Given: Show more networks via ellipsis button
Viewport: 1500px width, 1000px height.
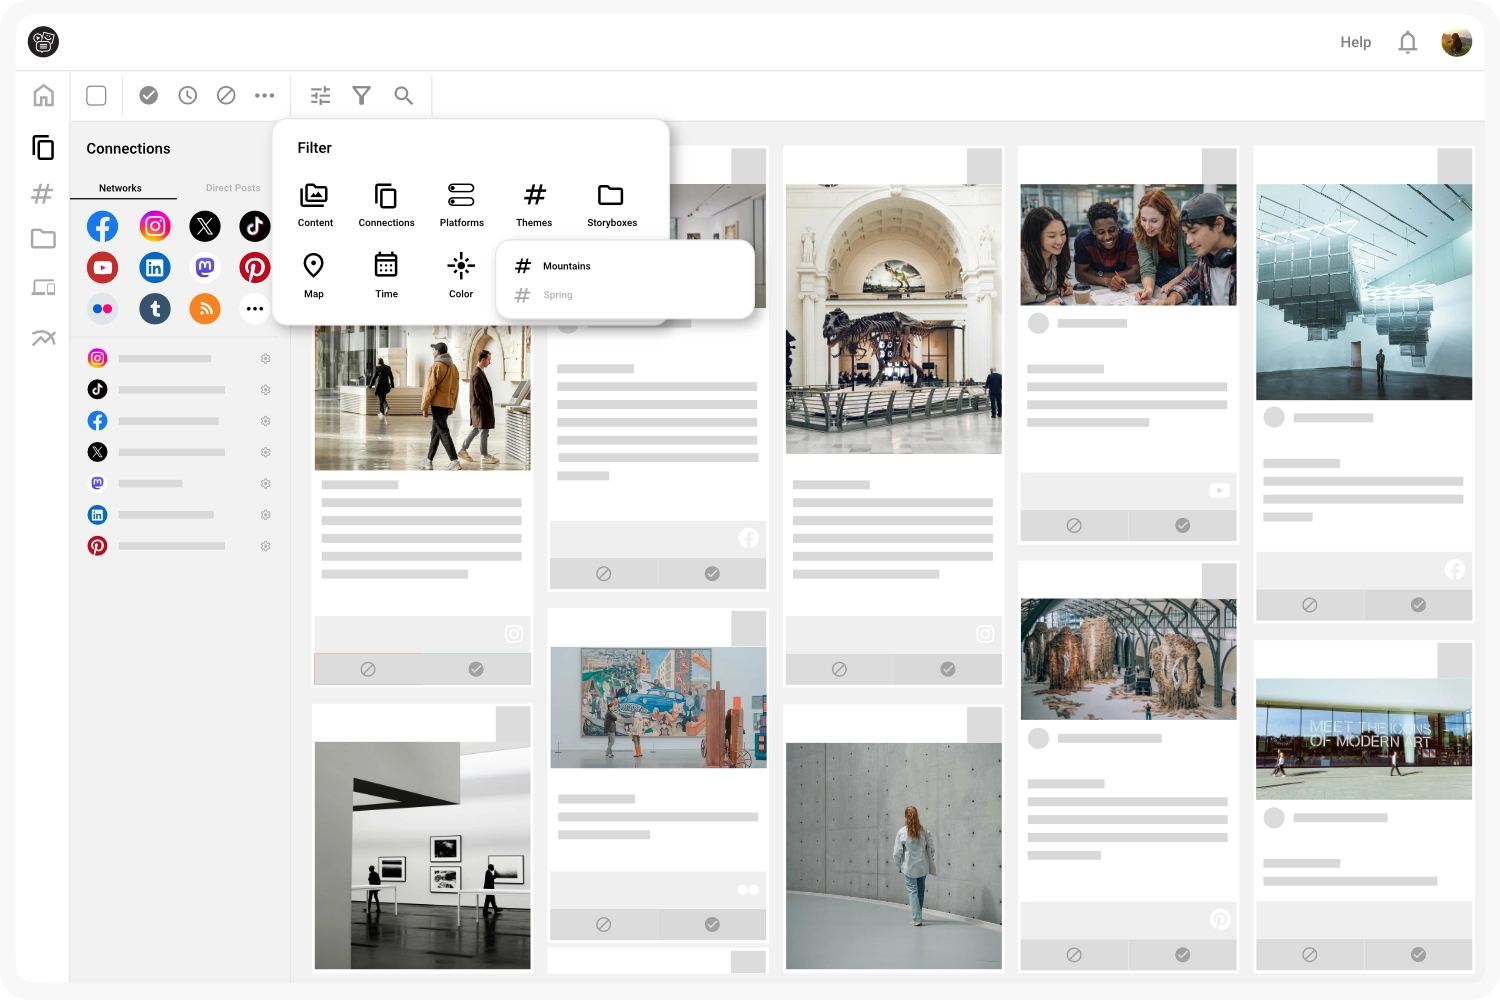Looking at the screenshot, I should tap(254, 309).
